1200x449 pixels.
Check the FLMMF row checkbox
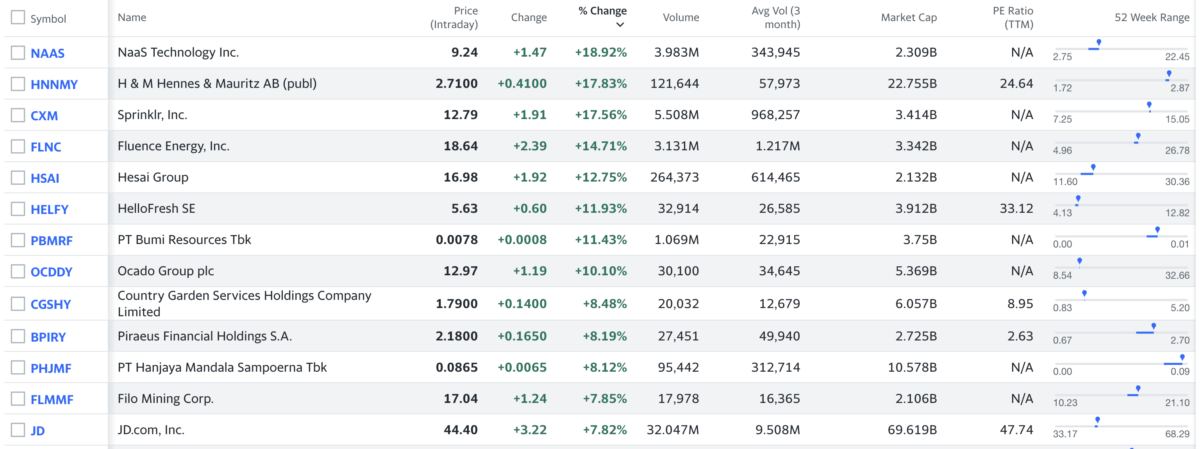coord(17,399)
